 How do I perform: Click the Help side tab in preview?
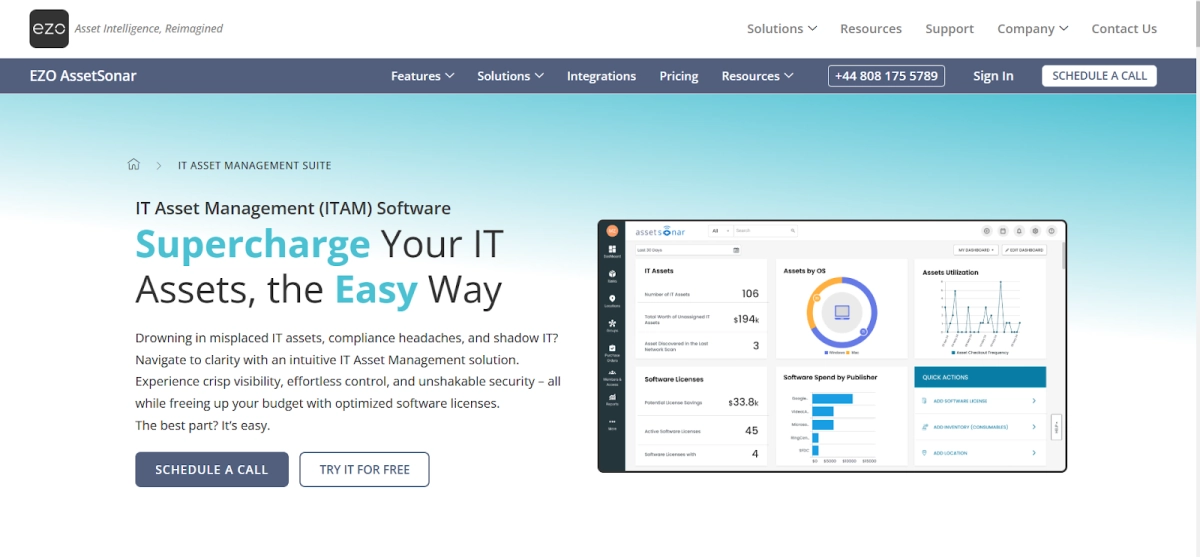point(1055,427)
